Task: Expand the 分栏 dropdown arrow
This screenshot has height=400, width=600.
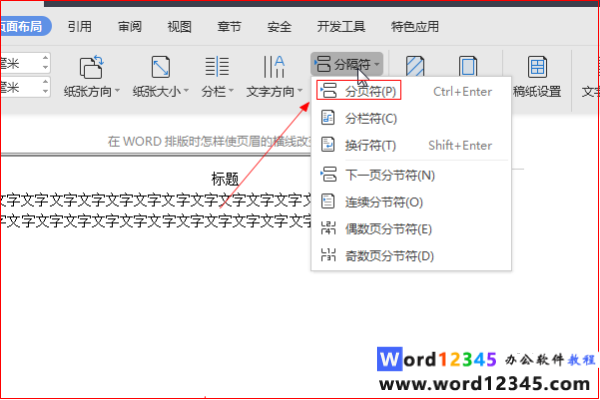Action: (x=231, y=91)
